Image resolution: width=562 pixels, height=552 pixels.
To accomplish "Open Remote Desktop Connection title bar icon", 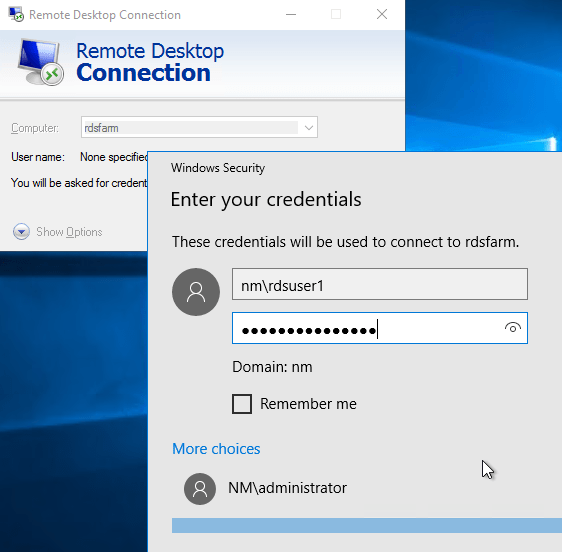I will 16,14.
